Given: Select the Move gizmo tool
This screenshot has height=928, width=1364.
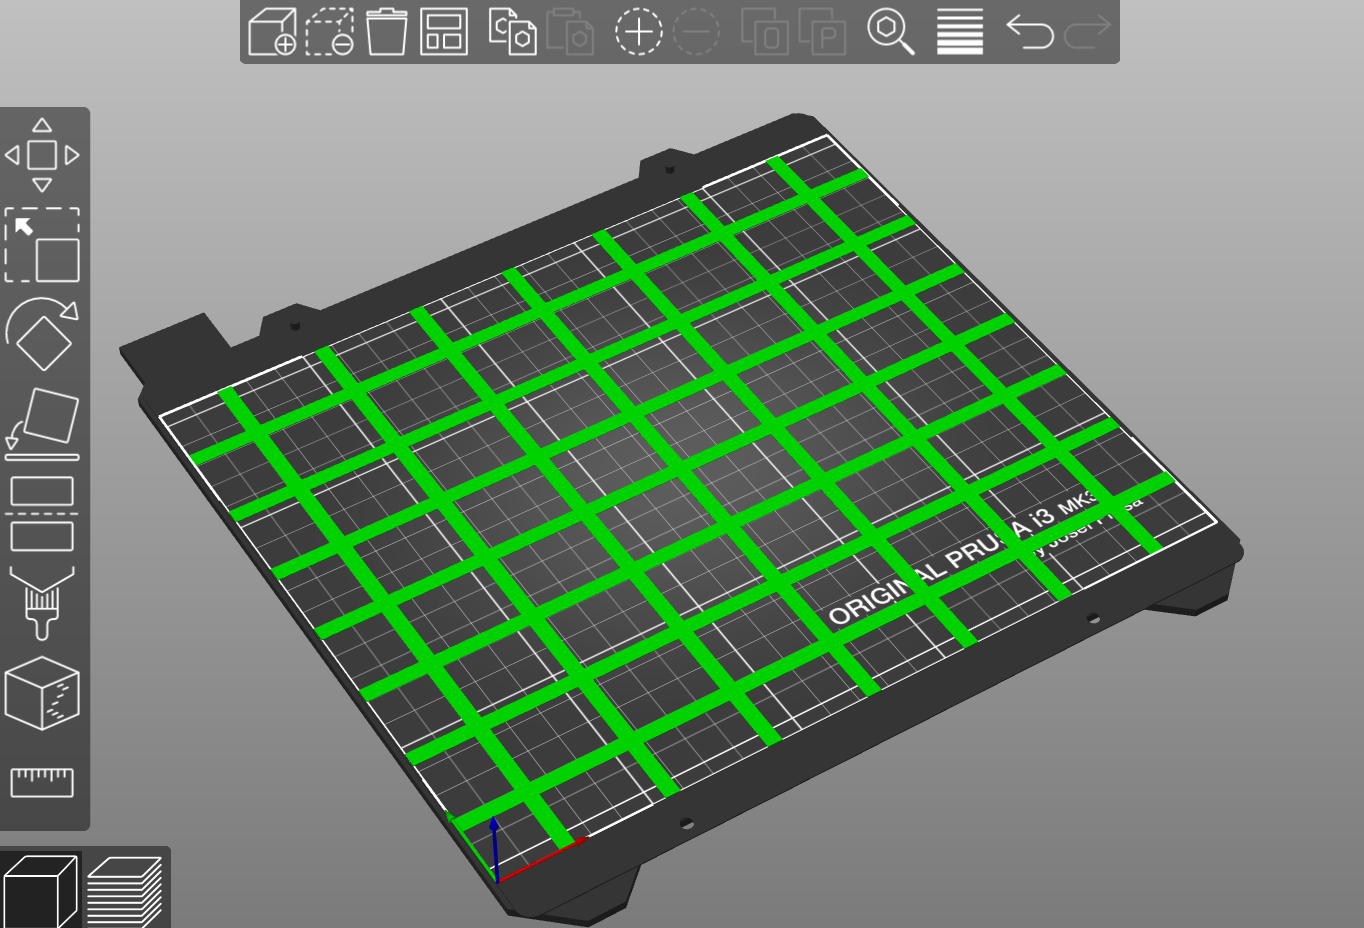Looking at the screenshot, I should [42, 155].
